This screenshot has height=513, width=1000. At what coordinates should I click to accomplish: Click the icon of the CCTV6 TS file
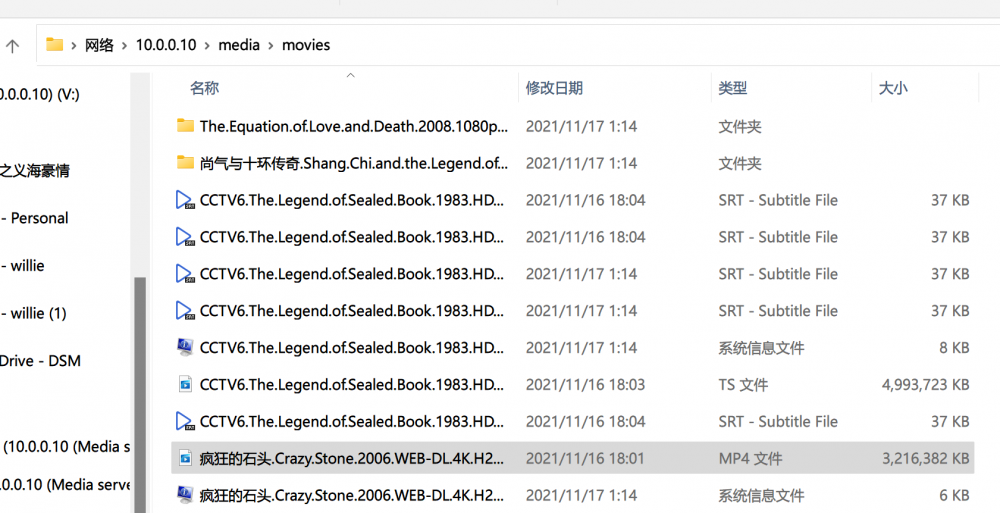coord(185,384)
